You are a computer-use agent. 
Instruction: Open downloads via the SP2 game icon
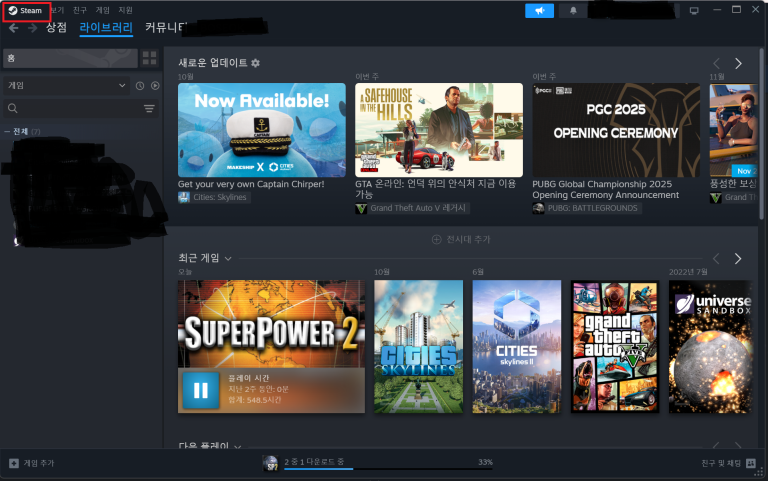coord(270,463)
